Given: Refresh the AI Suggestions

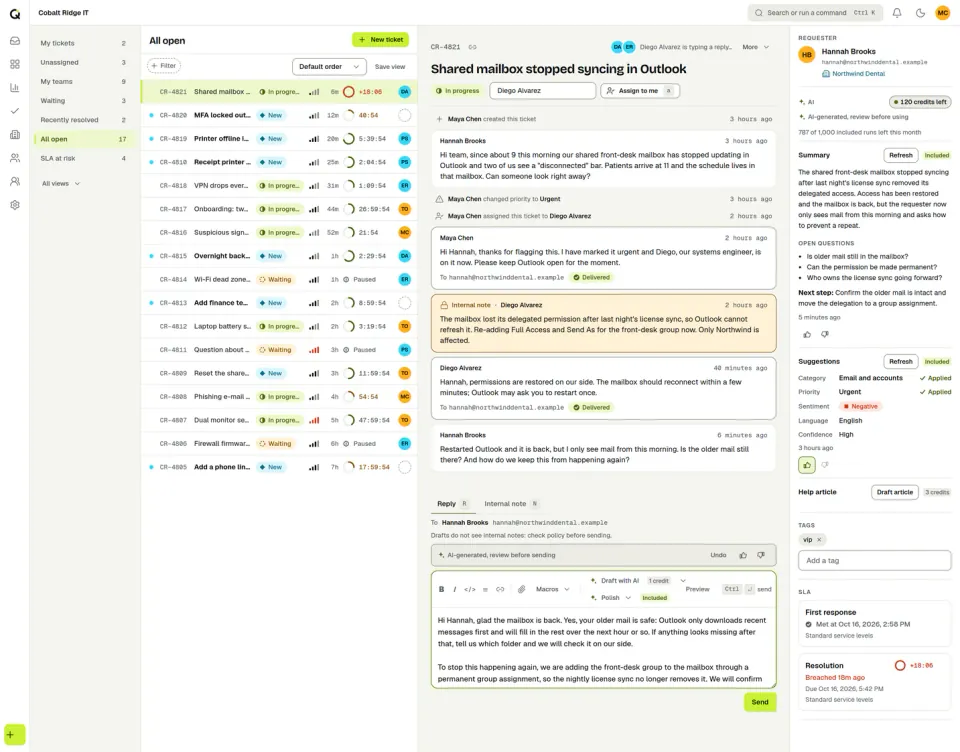Looking at the screenshot, I should [x=901, y=362].
